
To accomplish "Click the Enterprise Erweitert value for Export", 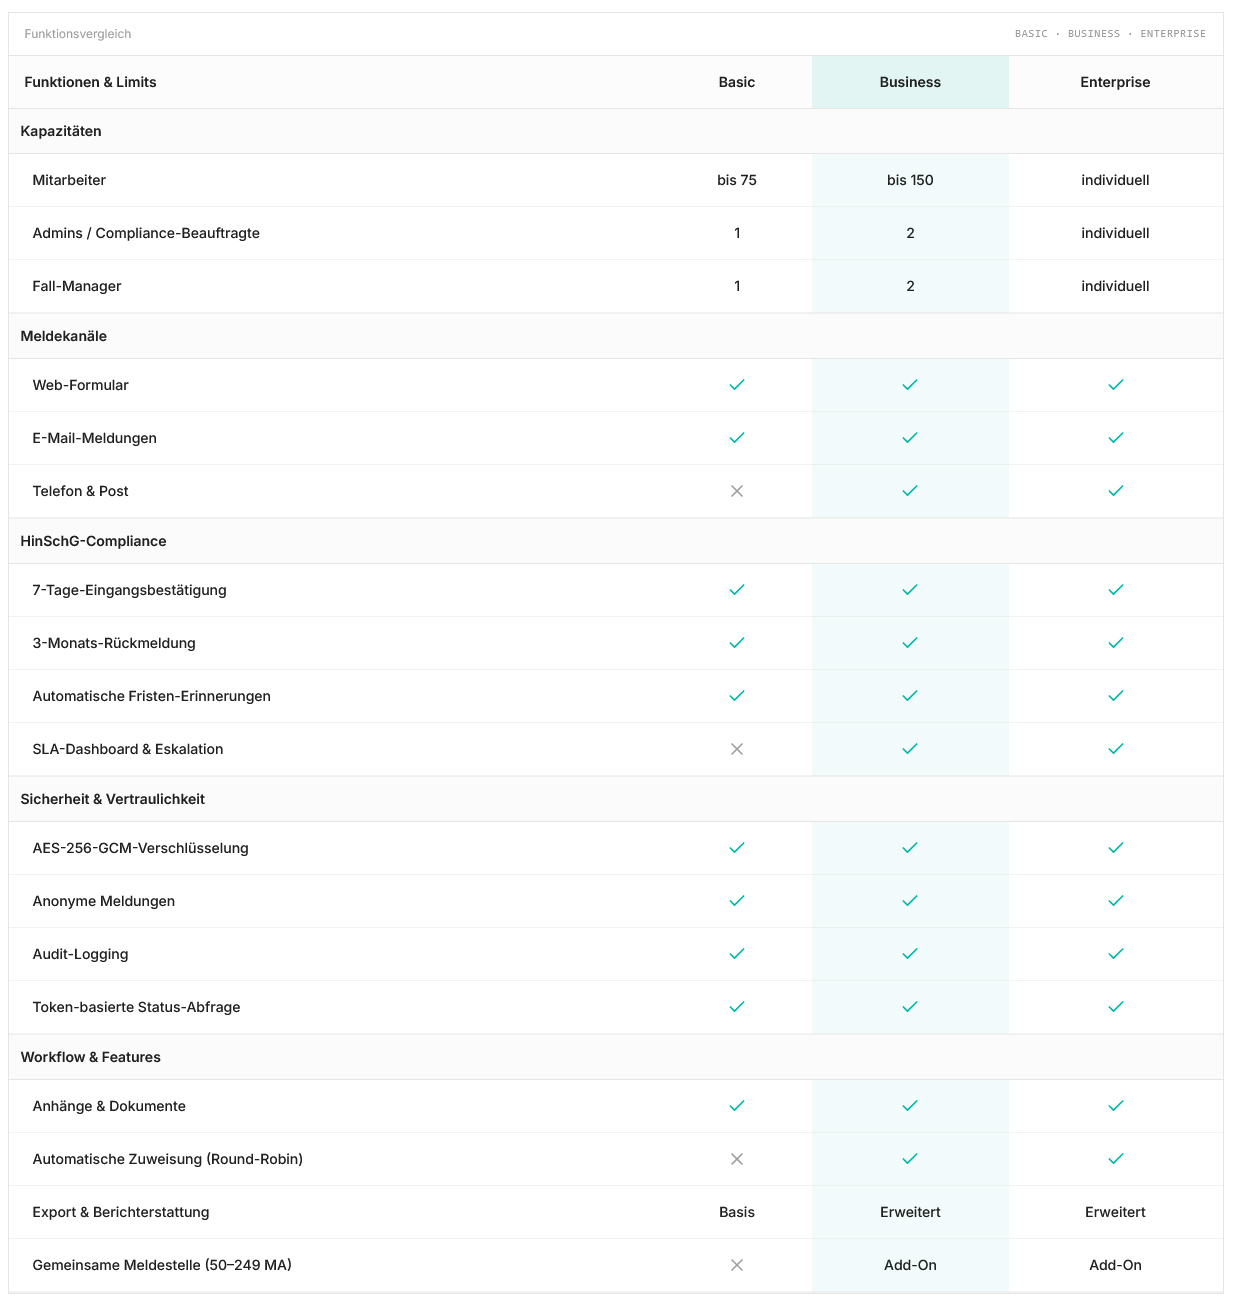I will coord(1115,1212).
